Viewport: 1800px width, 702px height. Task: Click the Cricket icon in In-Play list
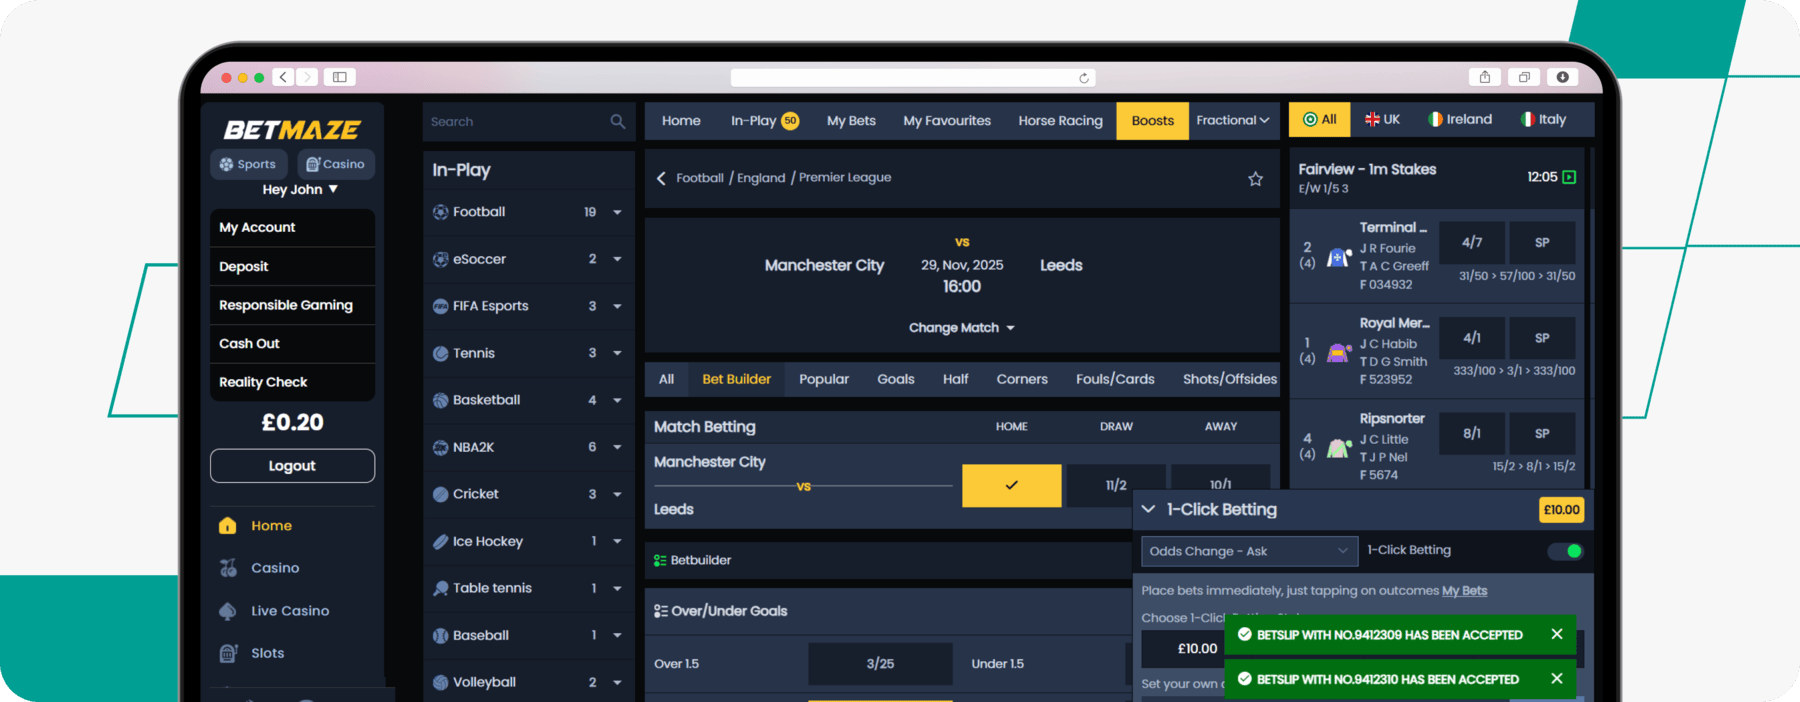pos(440,494)
